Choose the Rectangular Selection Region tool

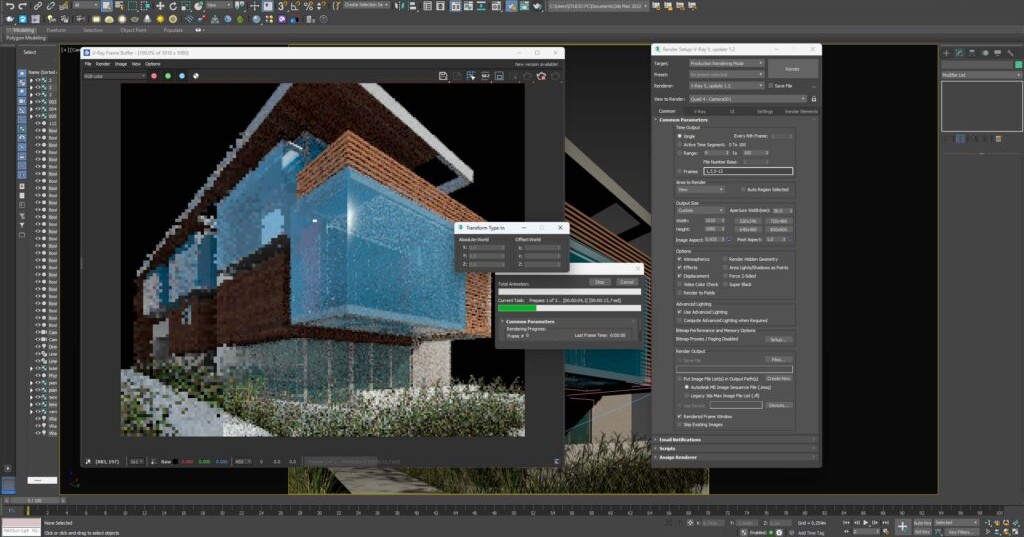tap(133, 6)
